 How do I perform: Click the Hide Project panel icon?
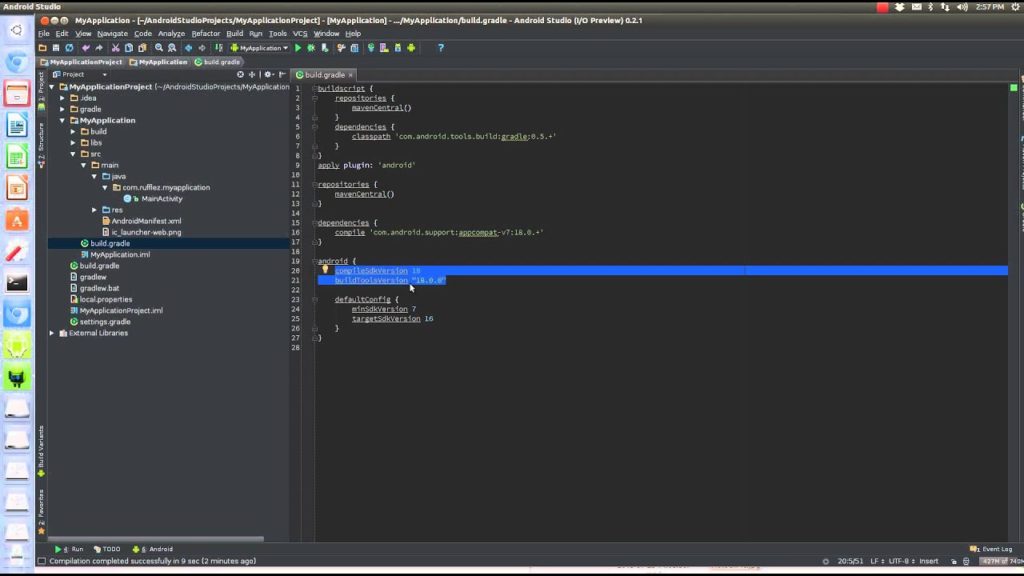click(x=282, y=74)
